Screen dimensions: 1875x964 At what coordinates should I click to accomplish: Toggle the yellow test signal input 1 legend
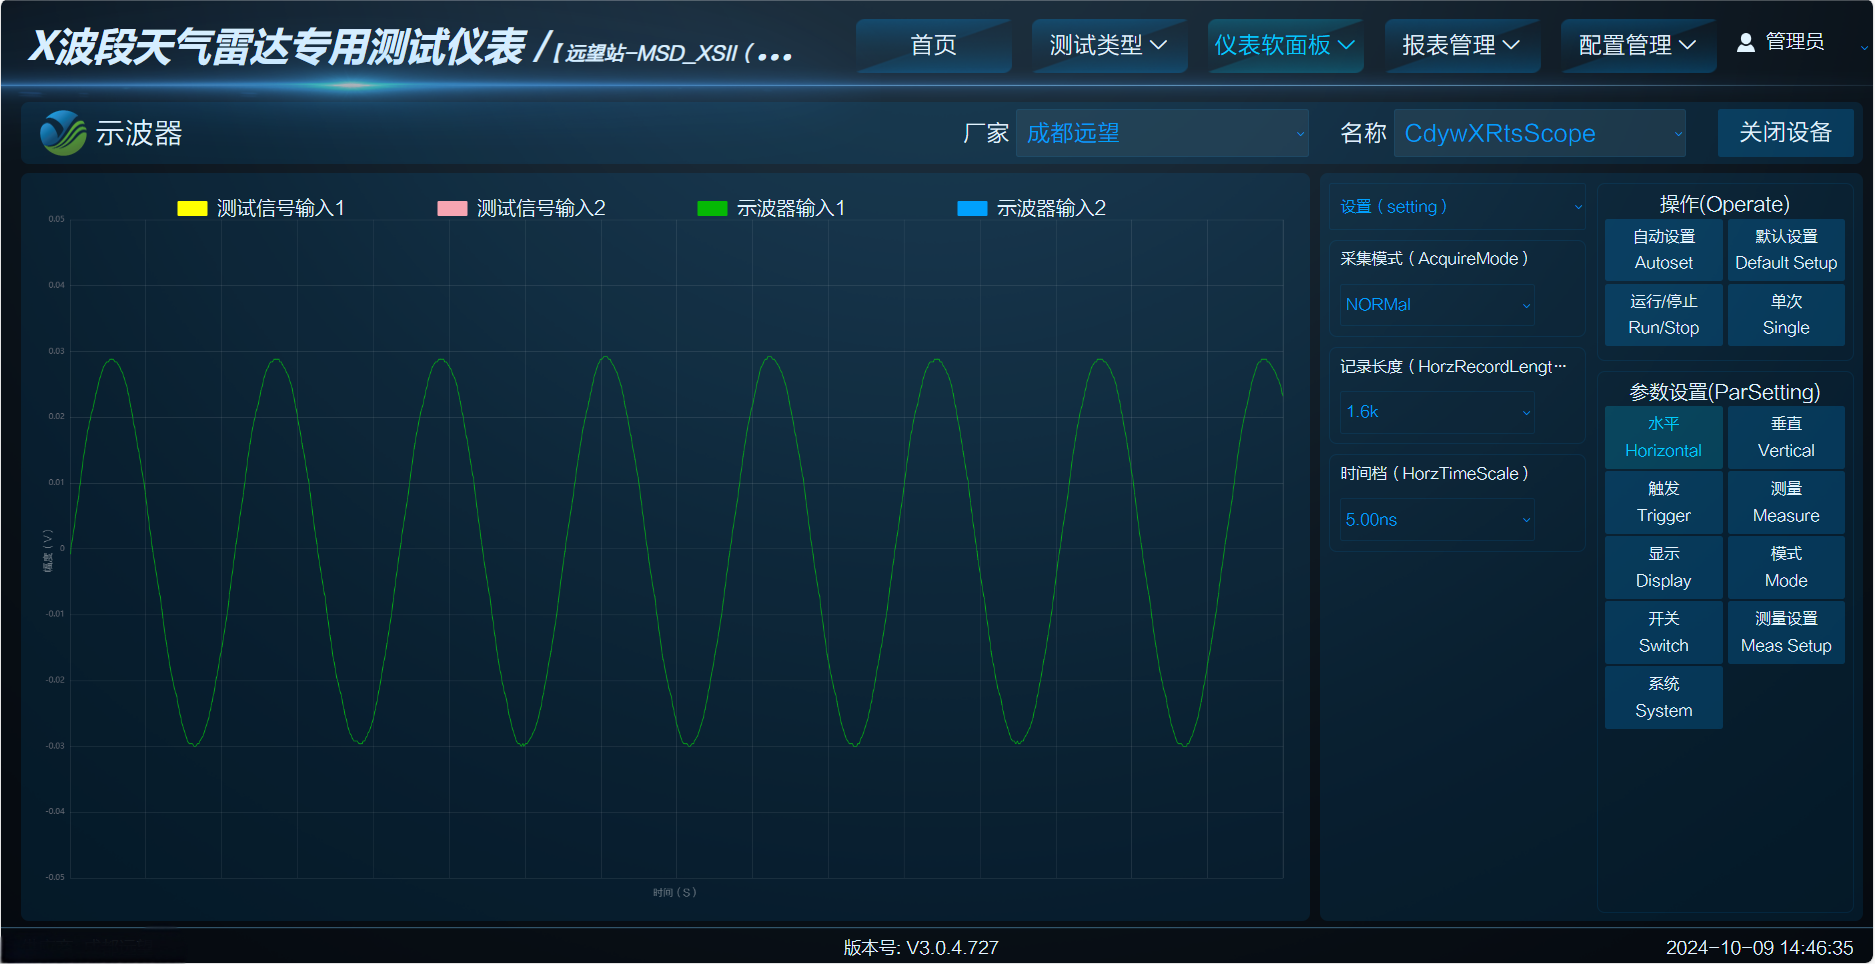tap(261, 208)
